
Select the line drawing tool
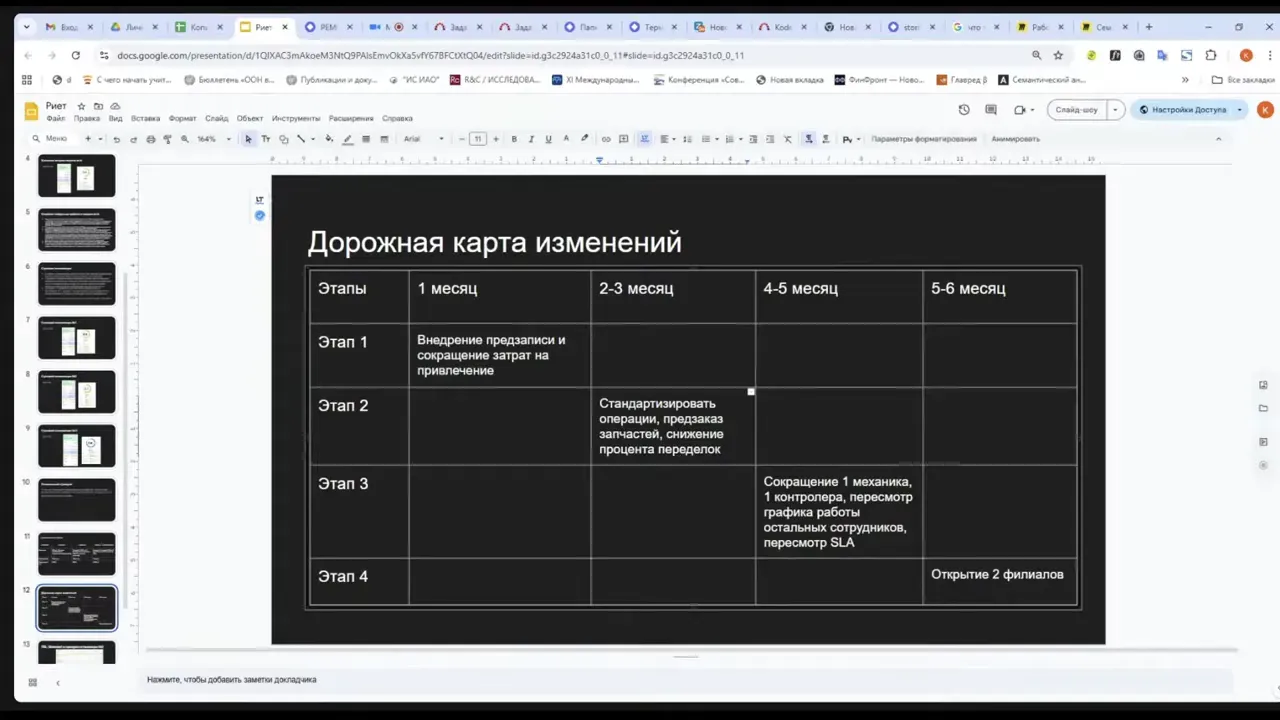coord(300,139)
